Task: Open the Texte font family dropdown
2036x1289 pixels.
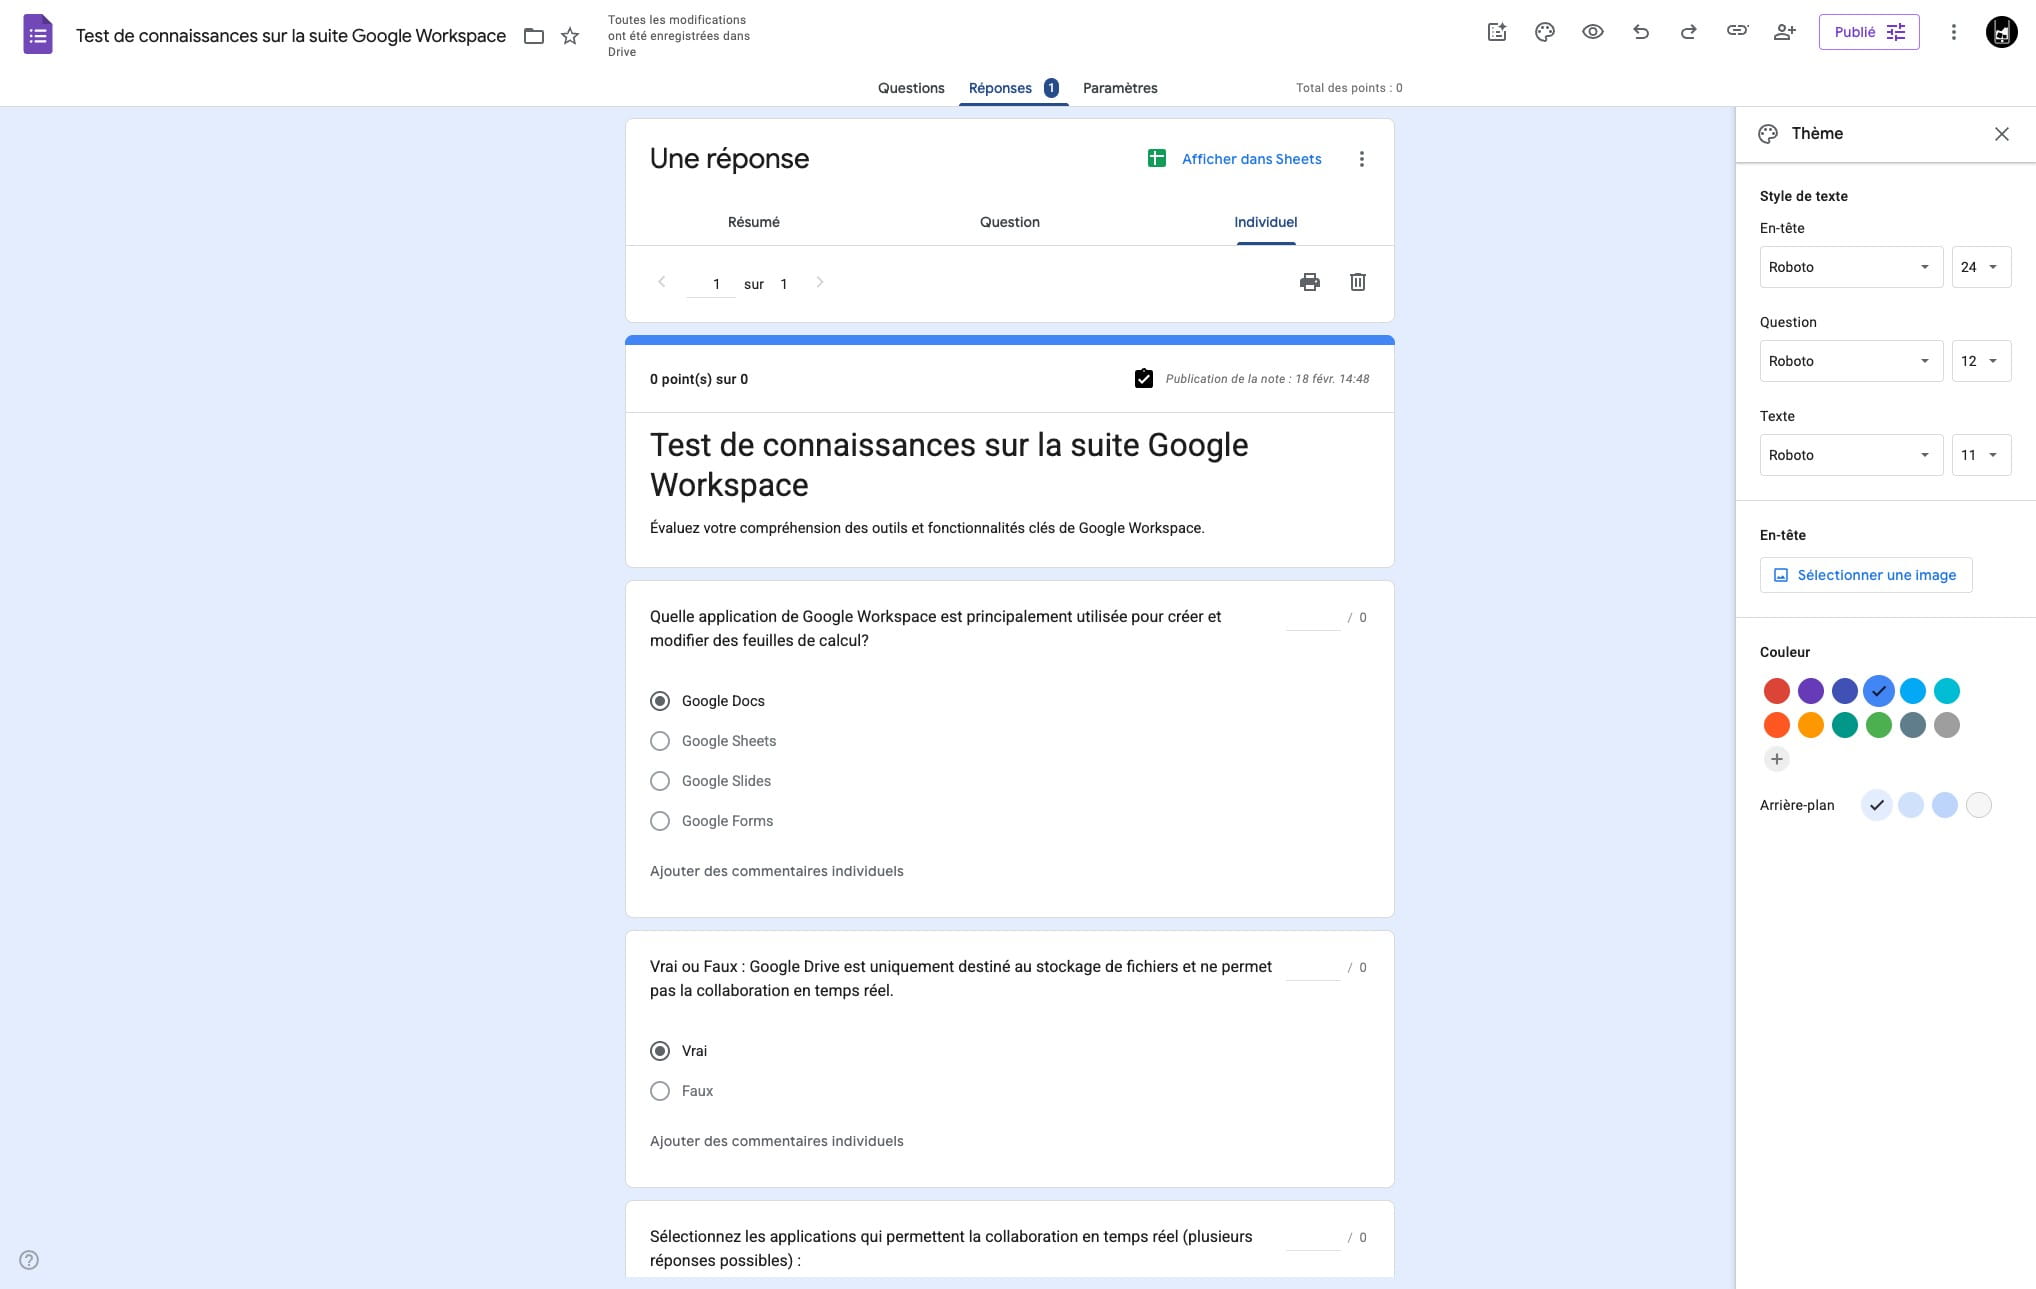Action: 1851,455
